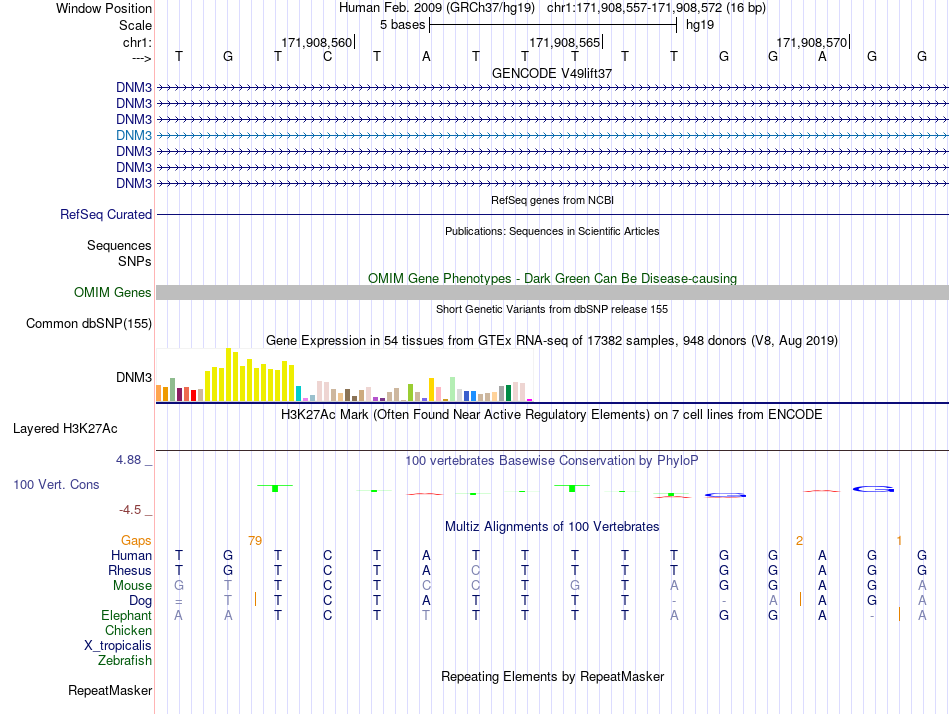This screenshot has height=714, width=950.
Task: Click the tallest yellow bar in GTEx chart
Action: point(228,375)
